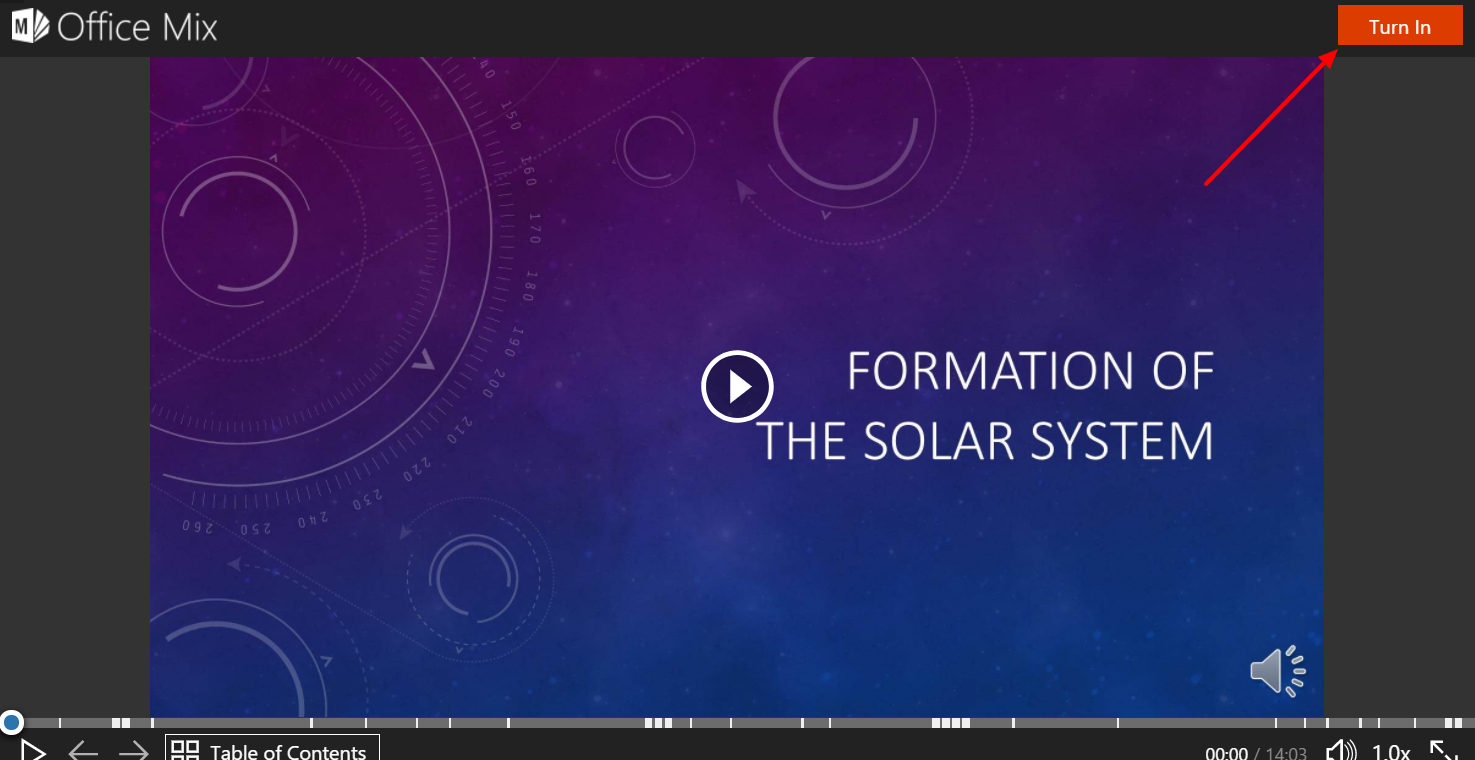Click the Turn In button
This screenshot has width=1475, height=760.
pos(1400,27)
